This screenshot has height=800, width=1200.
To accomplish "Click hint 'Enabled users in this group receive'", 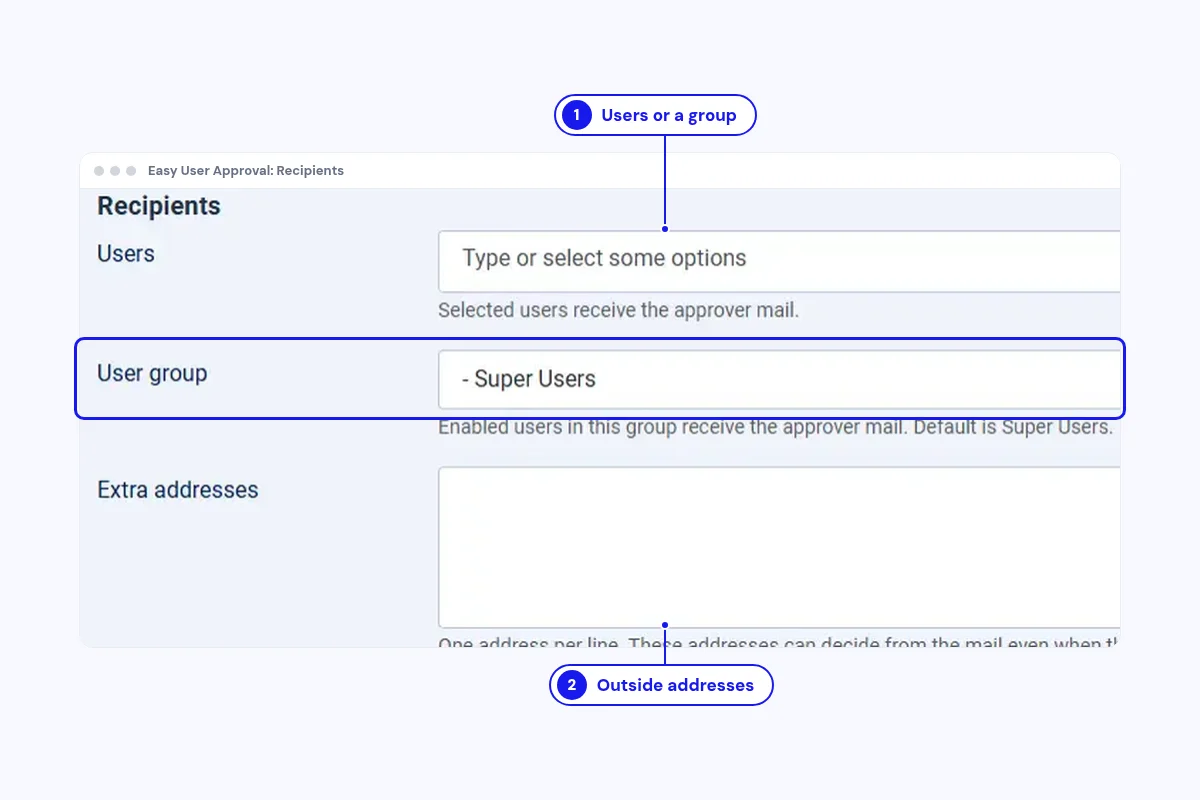I will 775,427.
